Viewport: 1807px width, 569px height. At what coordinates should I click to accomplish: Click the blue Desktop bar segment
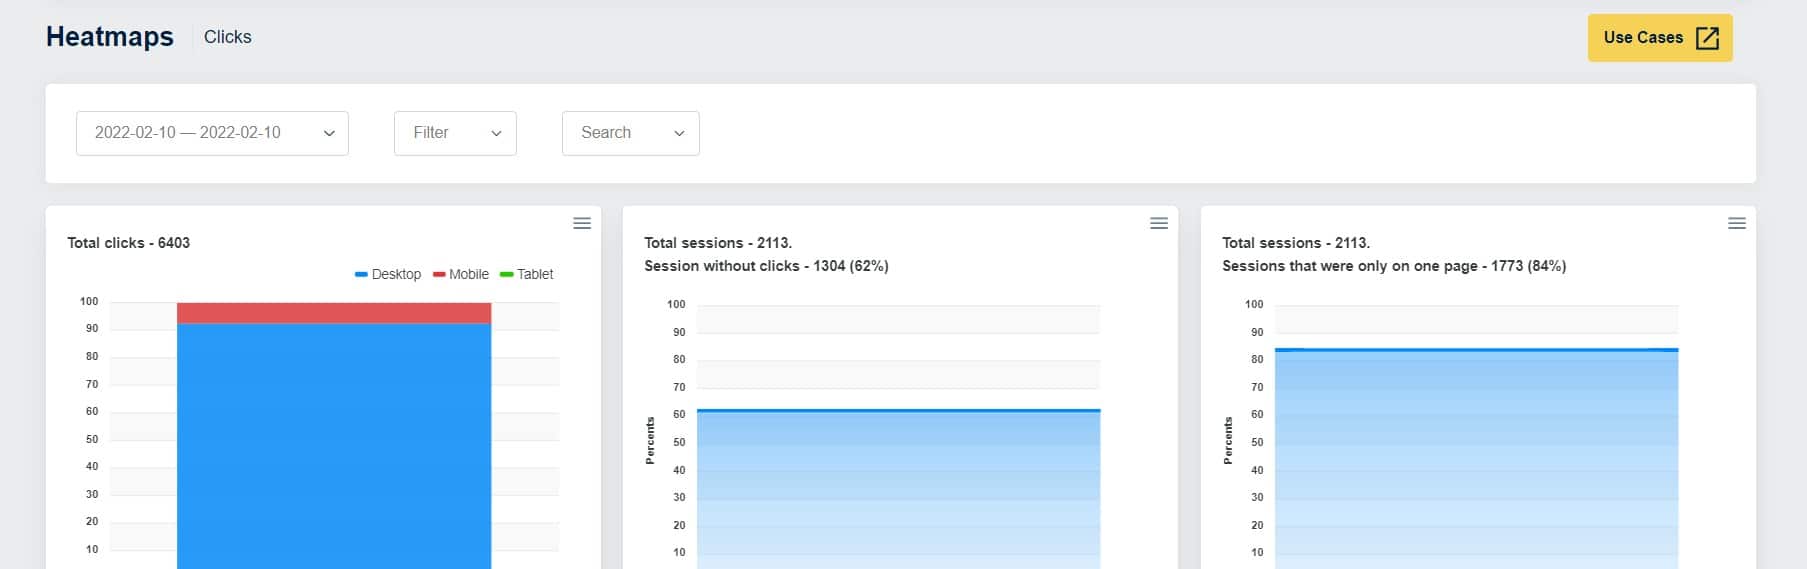point(334,446)
